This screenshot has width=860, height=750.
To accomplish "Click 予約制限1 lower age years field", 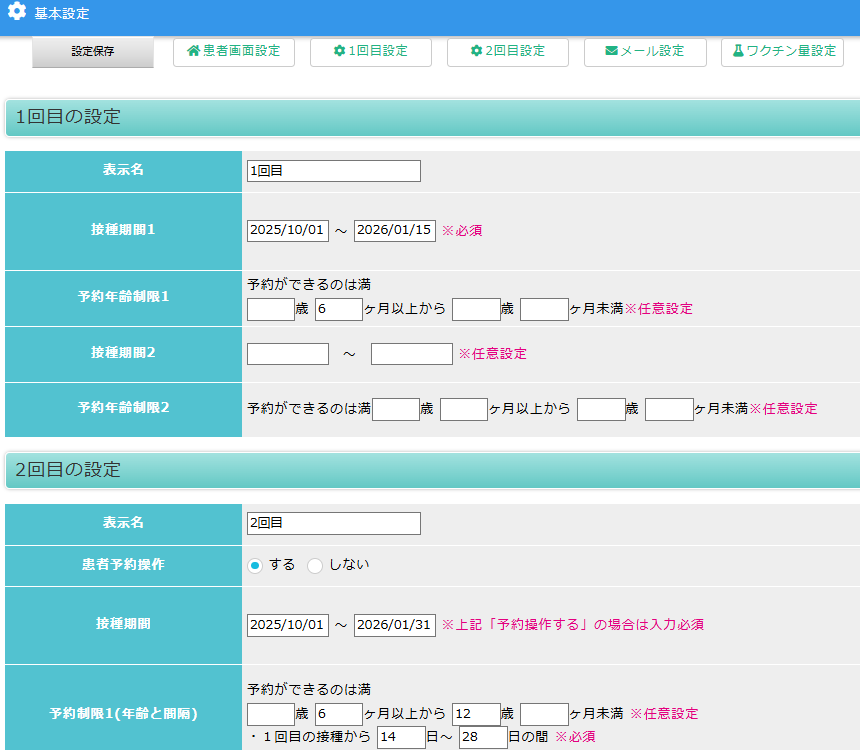I will tap(271, 714).
